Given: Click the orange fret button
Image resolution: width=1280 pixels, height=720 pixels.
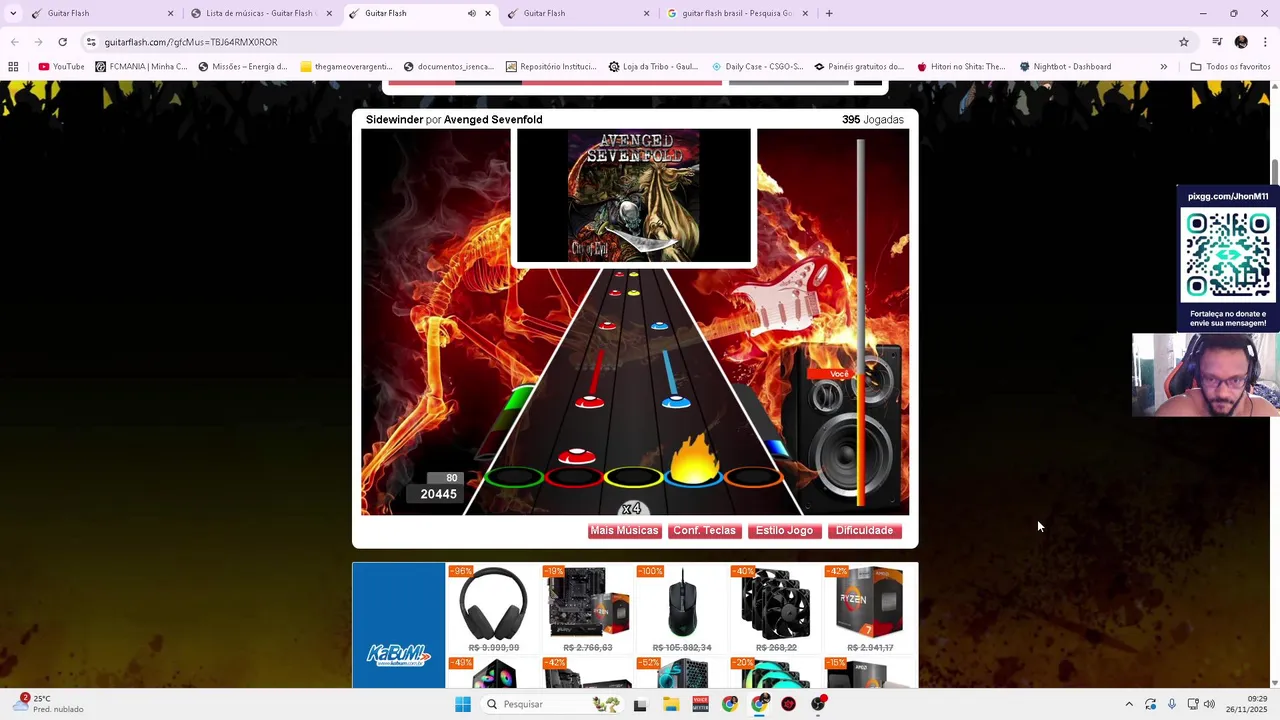Looking at the screenshot, I should pyautogui.click(x=752, y=477).
